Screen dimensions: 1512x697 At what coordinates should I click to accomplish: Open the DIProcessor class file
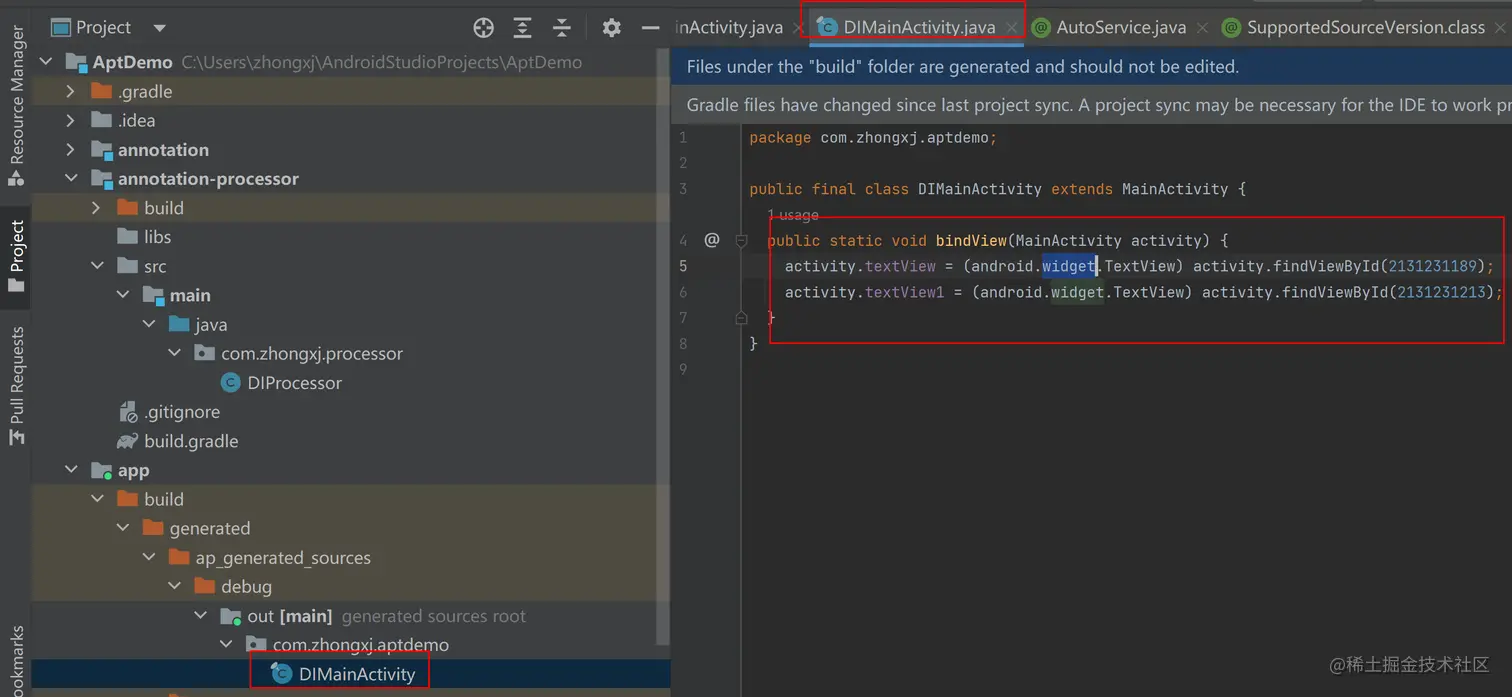pyautogui.click(x=294, y=383)
